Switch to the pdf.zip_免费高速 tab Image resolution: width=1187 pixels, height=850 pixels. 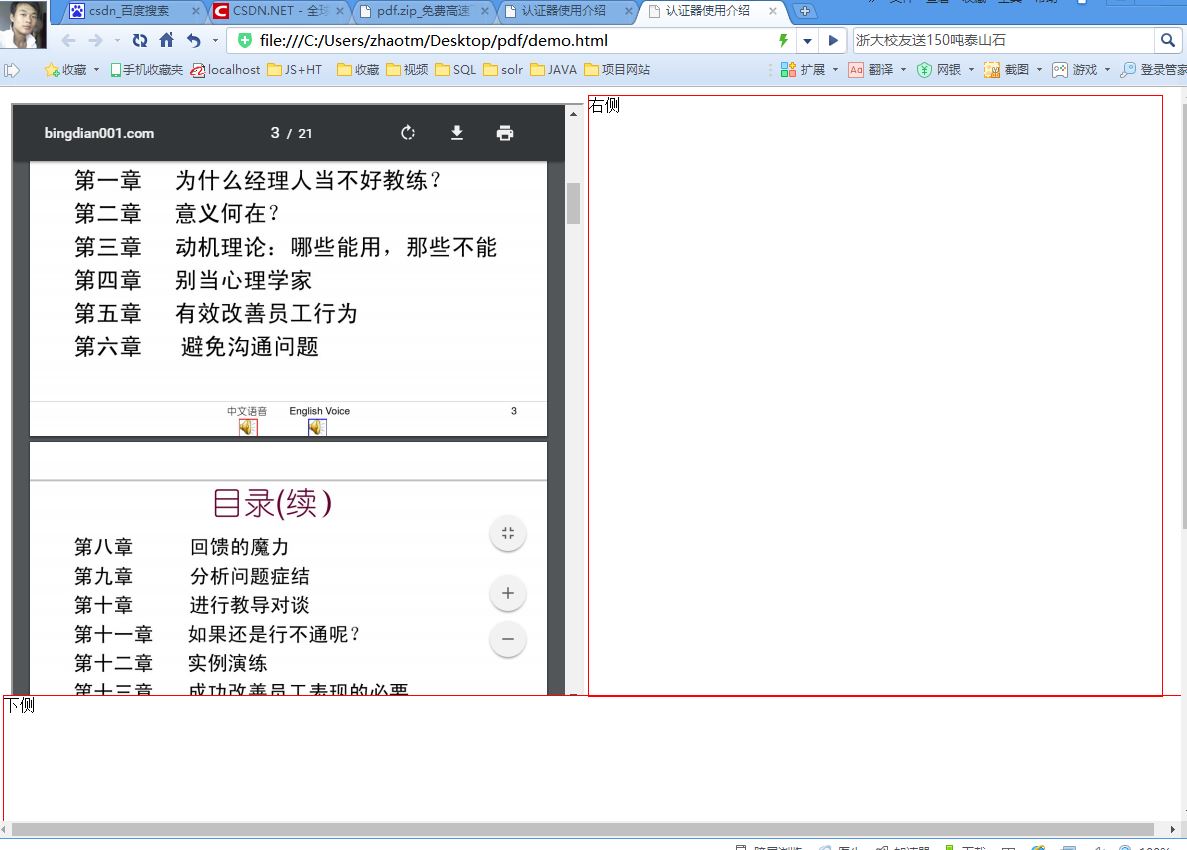point(422,11)
